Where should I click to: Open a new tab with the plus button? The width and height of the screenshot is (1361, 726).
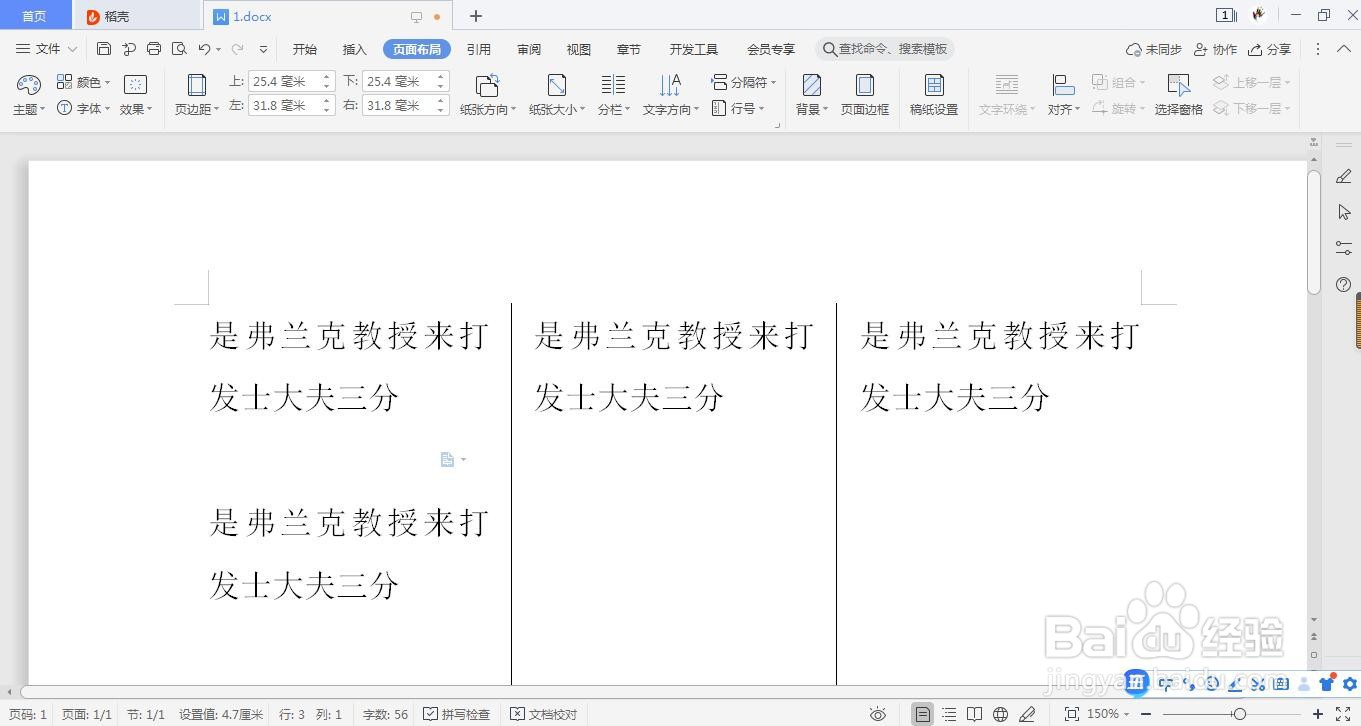(x=476, y=16)
